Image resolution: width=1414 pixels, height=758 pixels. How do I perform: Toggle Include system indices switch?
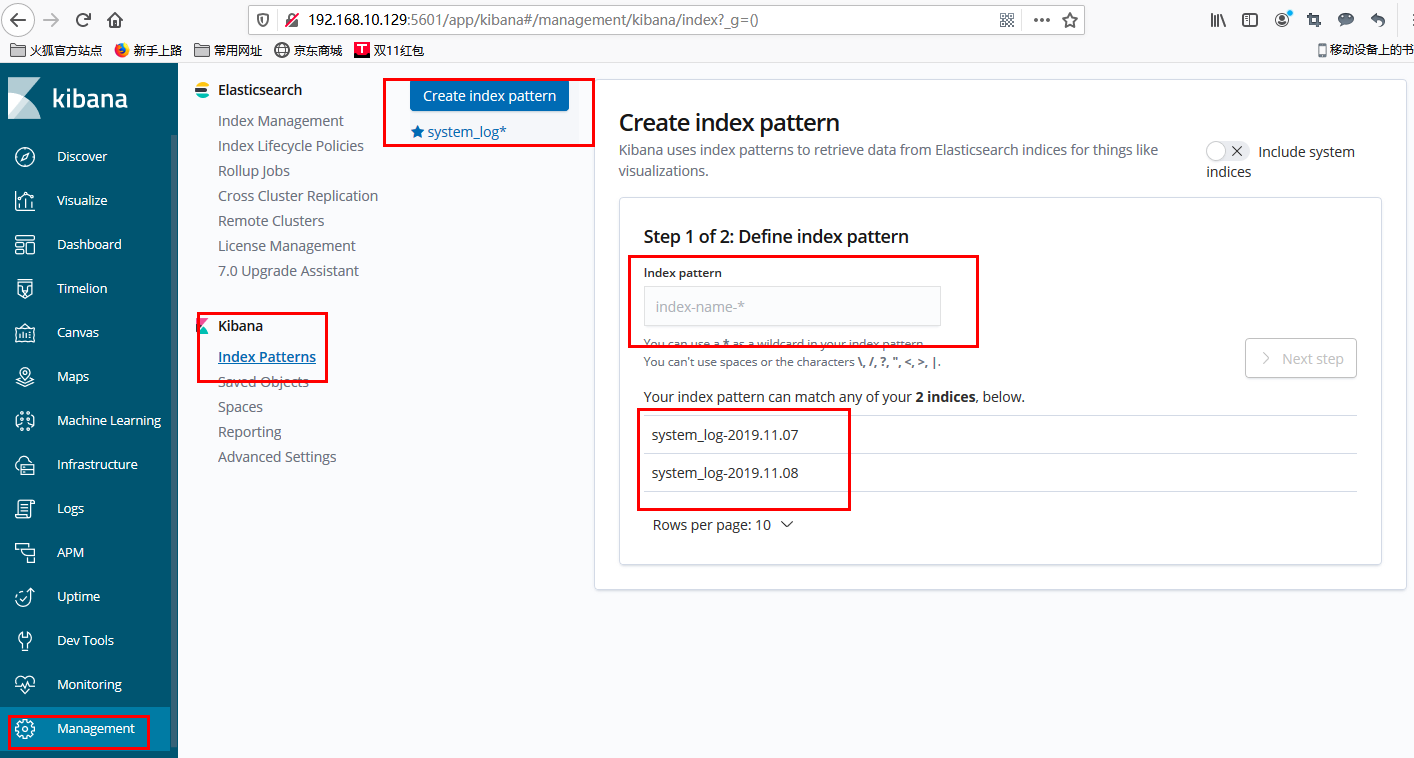pyautogui.click(x=1227, y=151)
